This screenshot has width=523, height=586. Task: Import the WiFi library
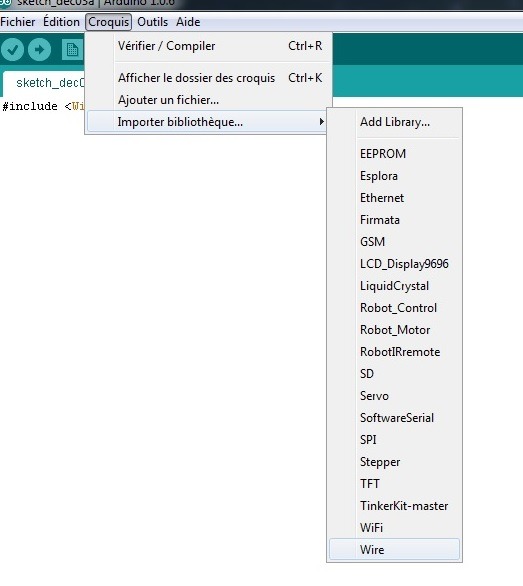[x=394, y=528]
